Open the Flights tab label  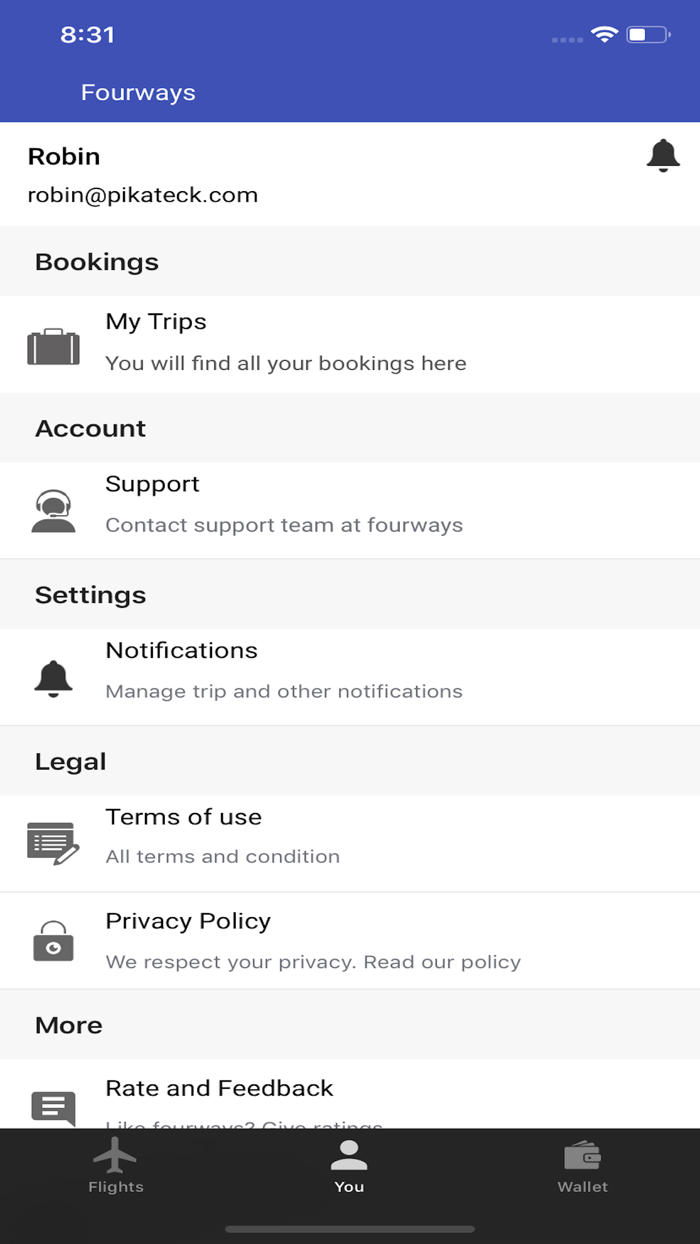116,1187
